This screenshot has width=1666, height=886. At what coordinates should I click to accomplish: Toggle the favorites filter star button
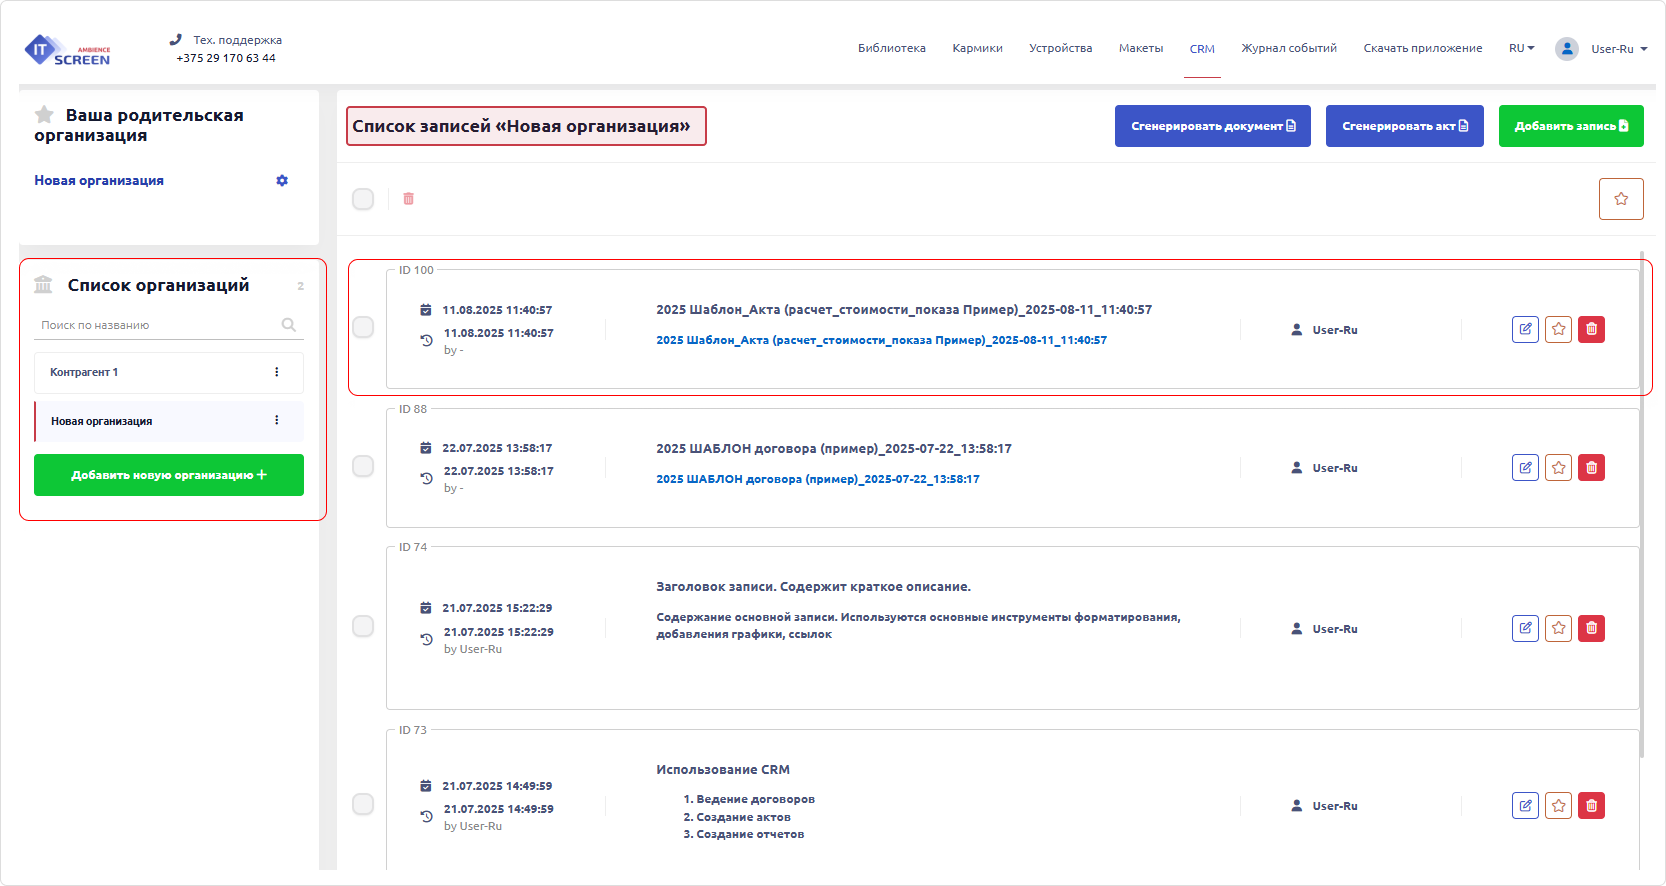tap(1620, 199)
